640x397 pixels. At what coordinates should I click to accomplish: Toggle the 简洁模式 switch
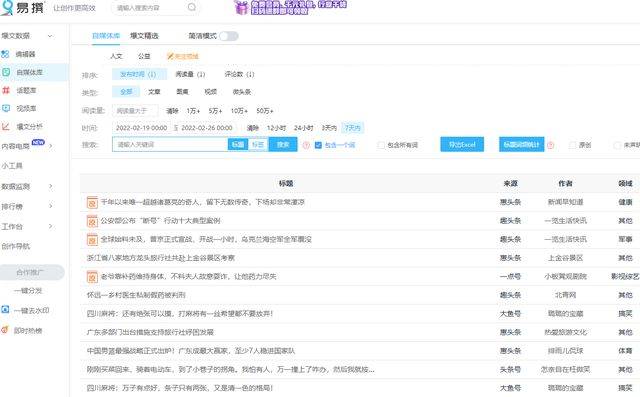(x=229, y=36)
